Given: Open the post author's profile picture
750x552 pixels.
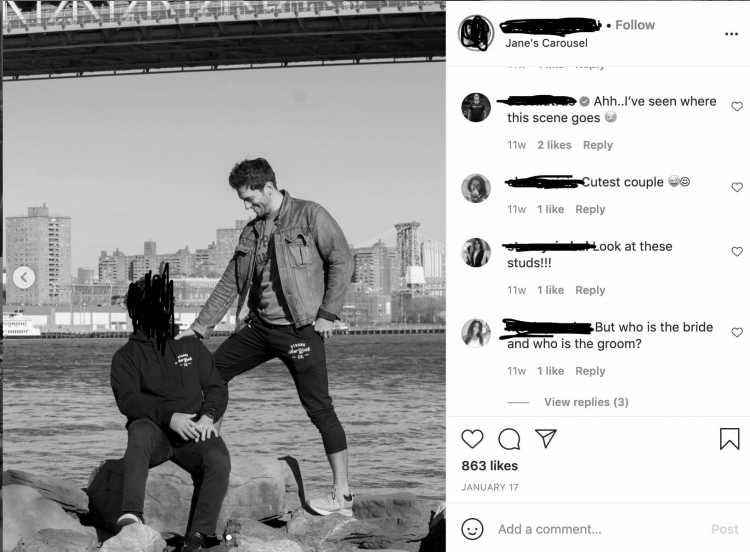Looking at the screenshot, I should [476, 33].
